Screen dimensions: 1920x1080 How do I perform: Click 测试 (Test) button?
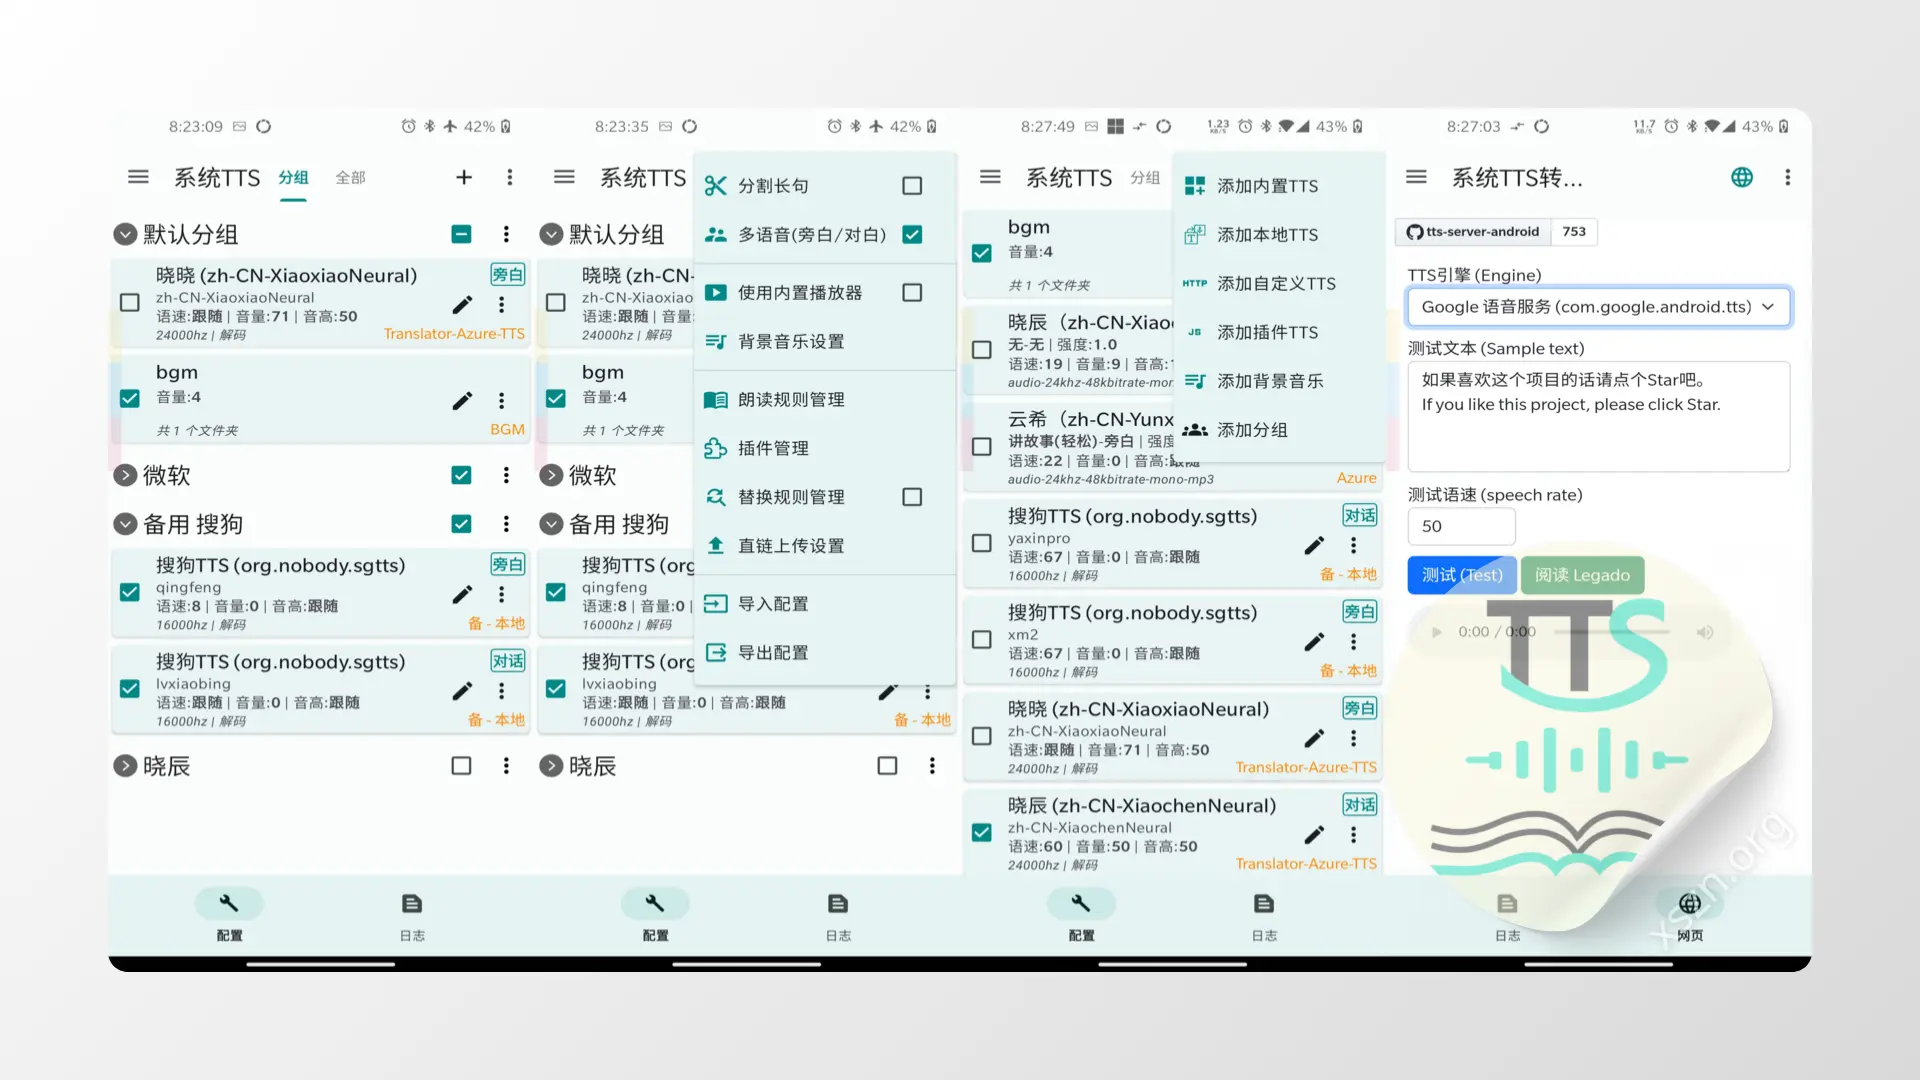coord(1462,575)
